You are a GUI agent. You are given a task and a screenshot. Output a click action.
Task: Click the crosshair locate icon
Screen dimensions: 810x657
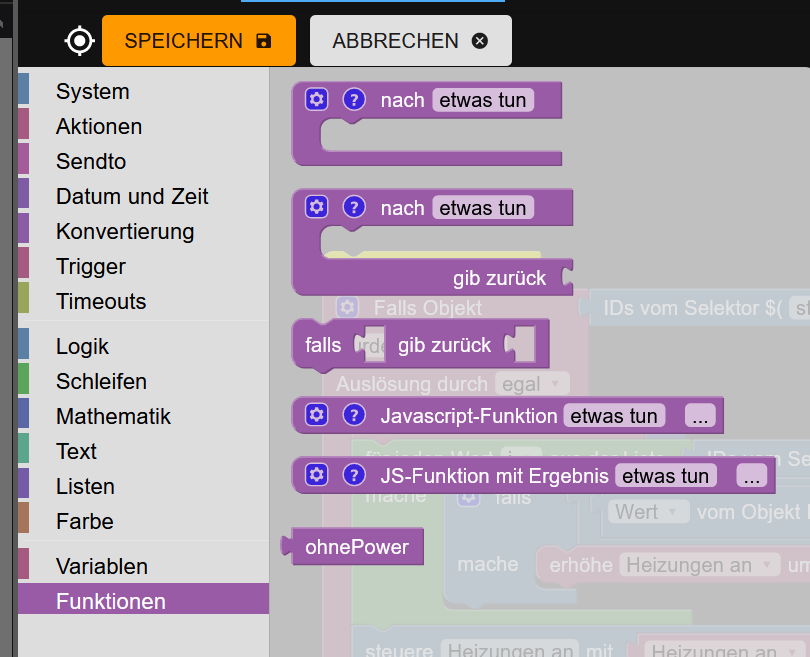[79, 41]
